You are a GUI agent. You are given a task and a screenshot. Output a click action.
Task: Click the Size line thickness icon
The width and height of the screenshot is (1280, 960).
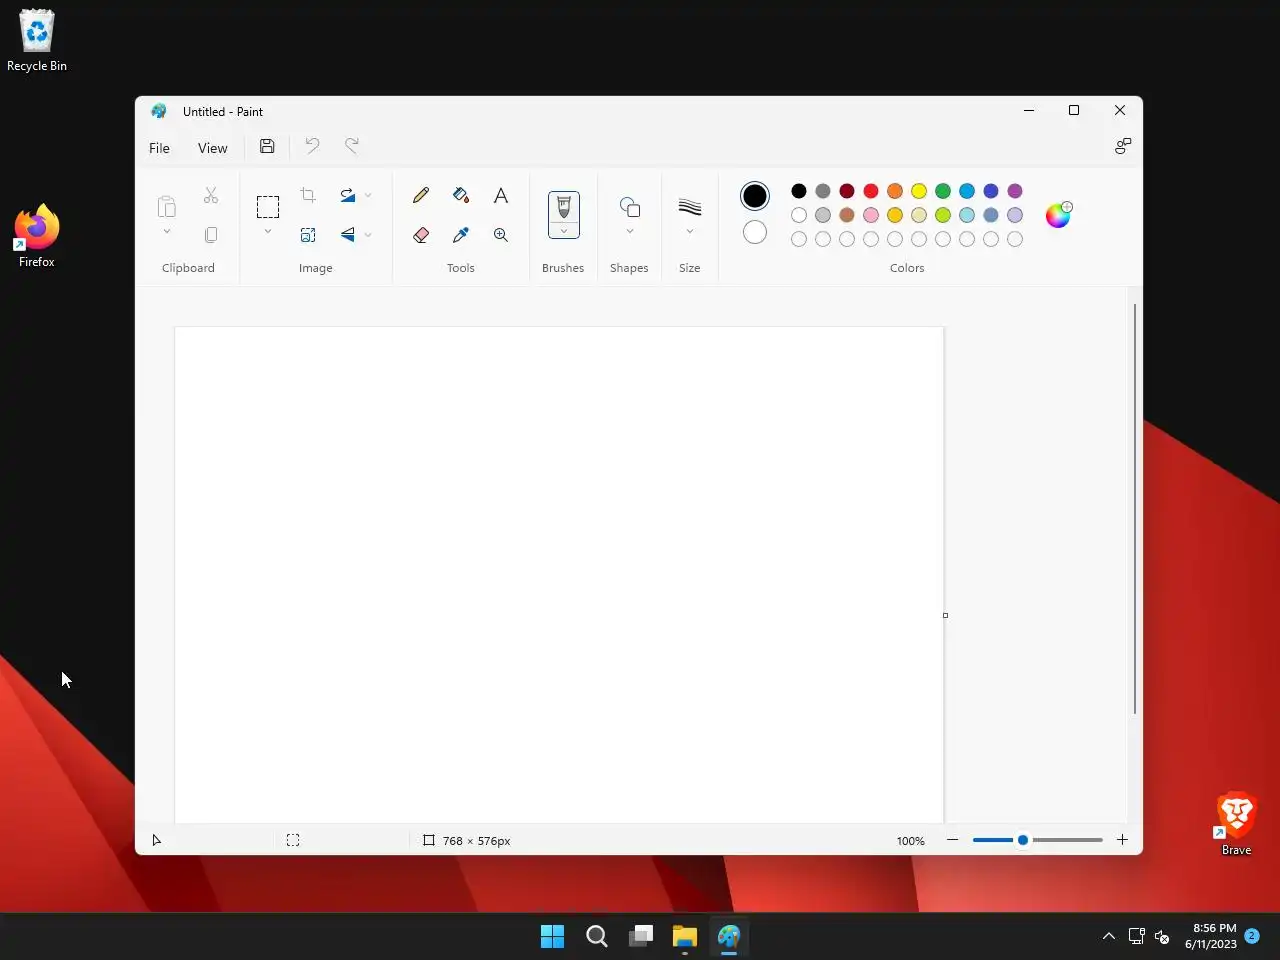690,207
